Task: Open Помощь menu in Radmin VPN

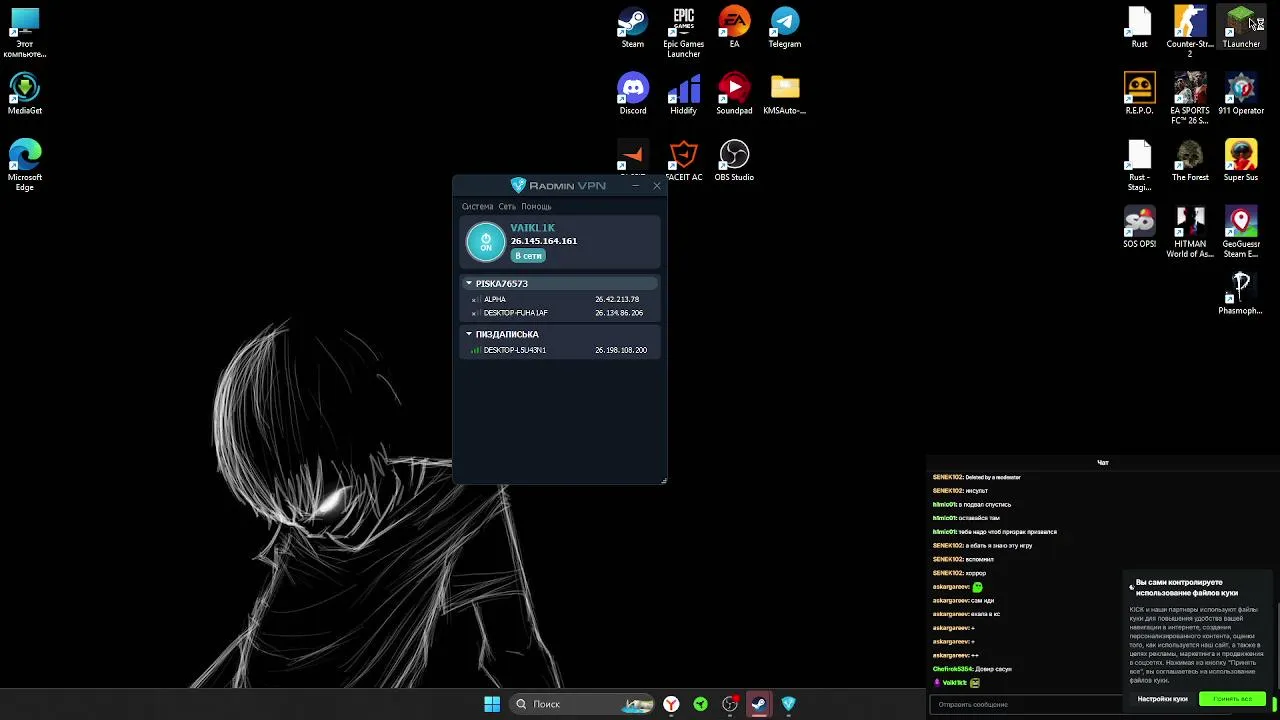Action: 536,206
